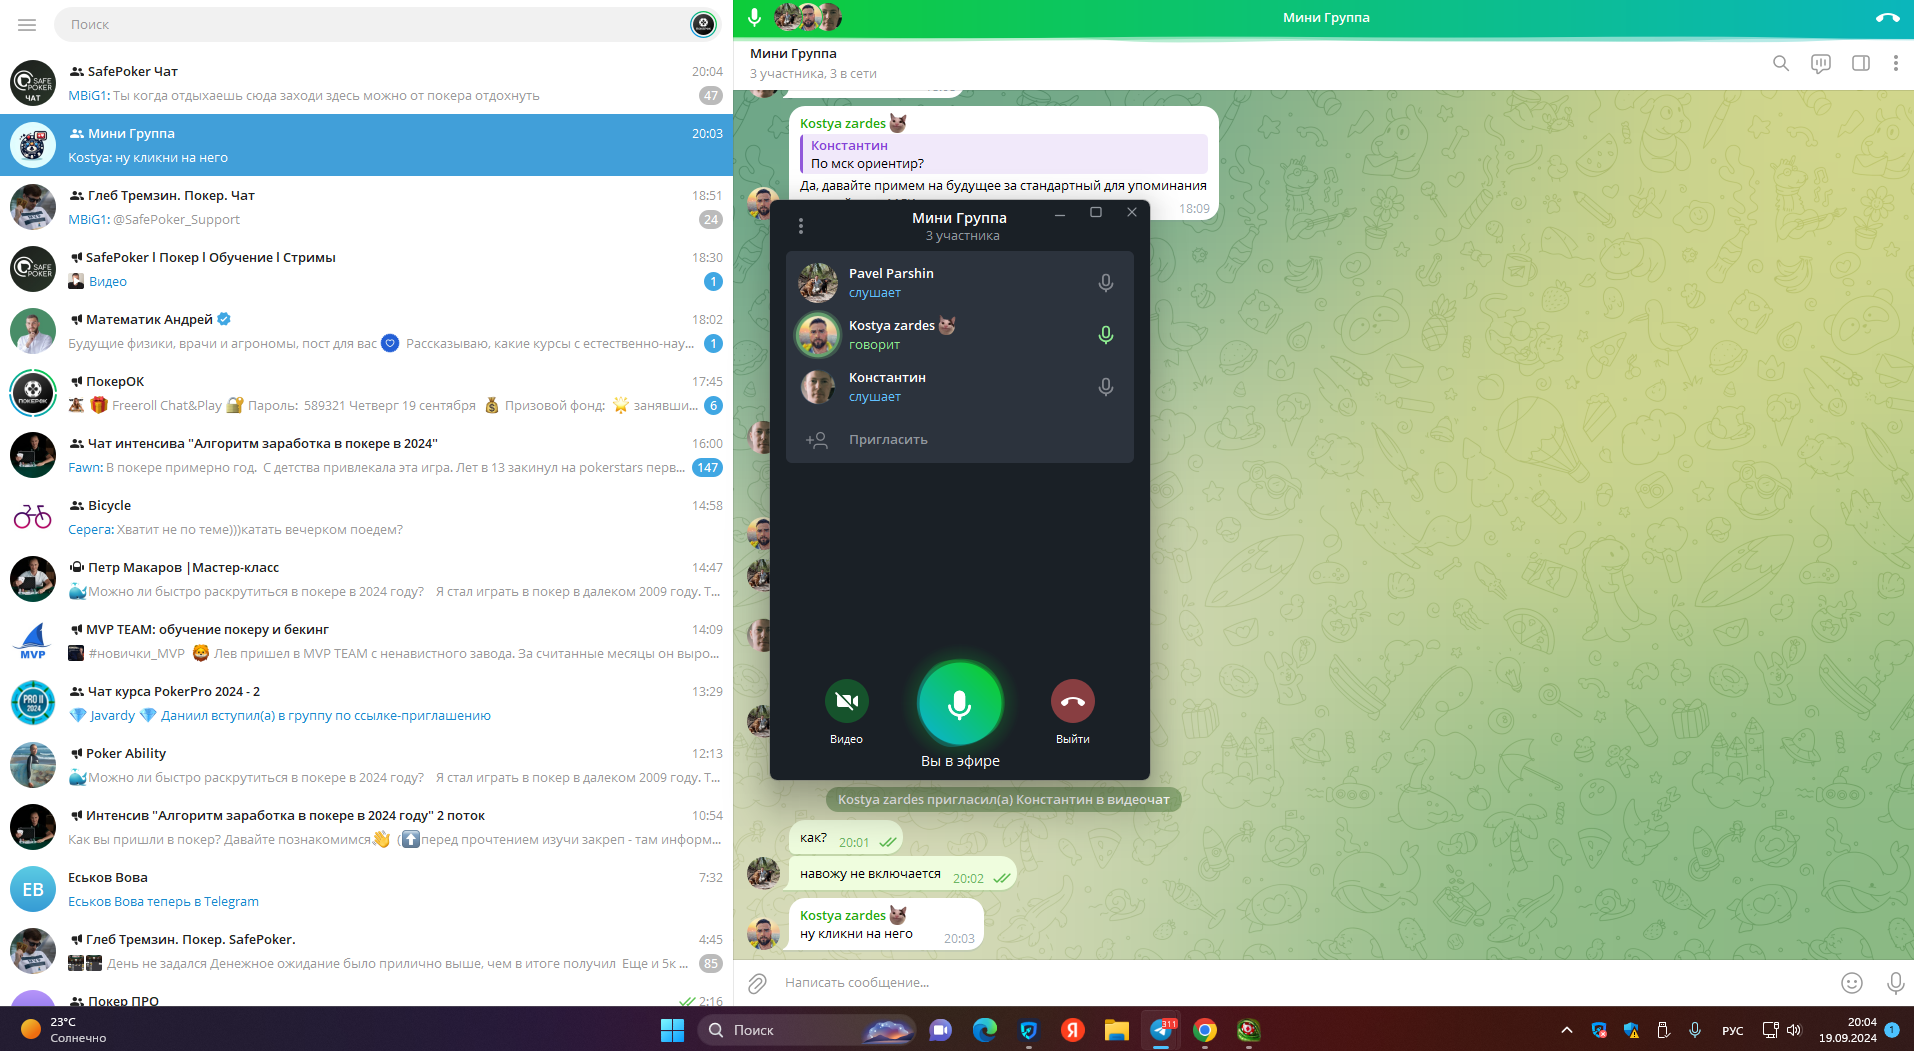Click Kostya zardes avatar near last message
The width and height of the screenshot is (1914, 1051).
764,933
